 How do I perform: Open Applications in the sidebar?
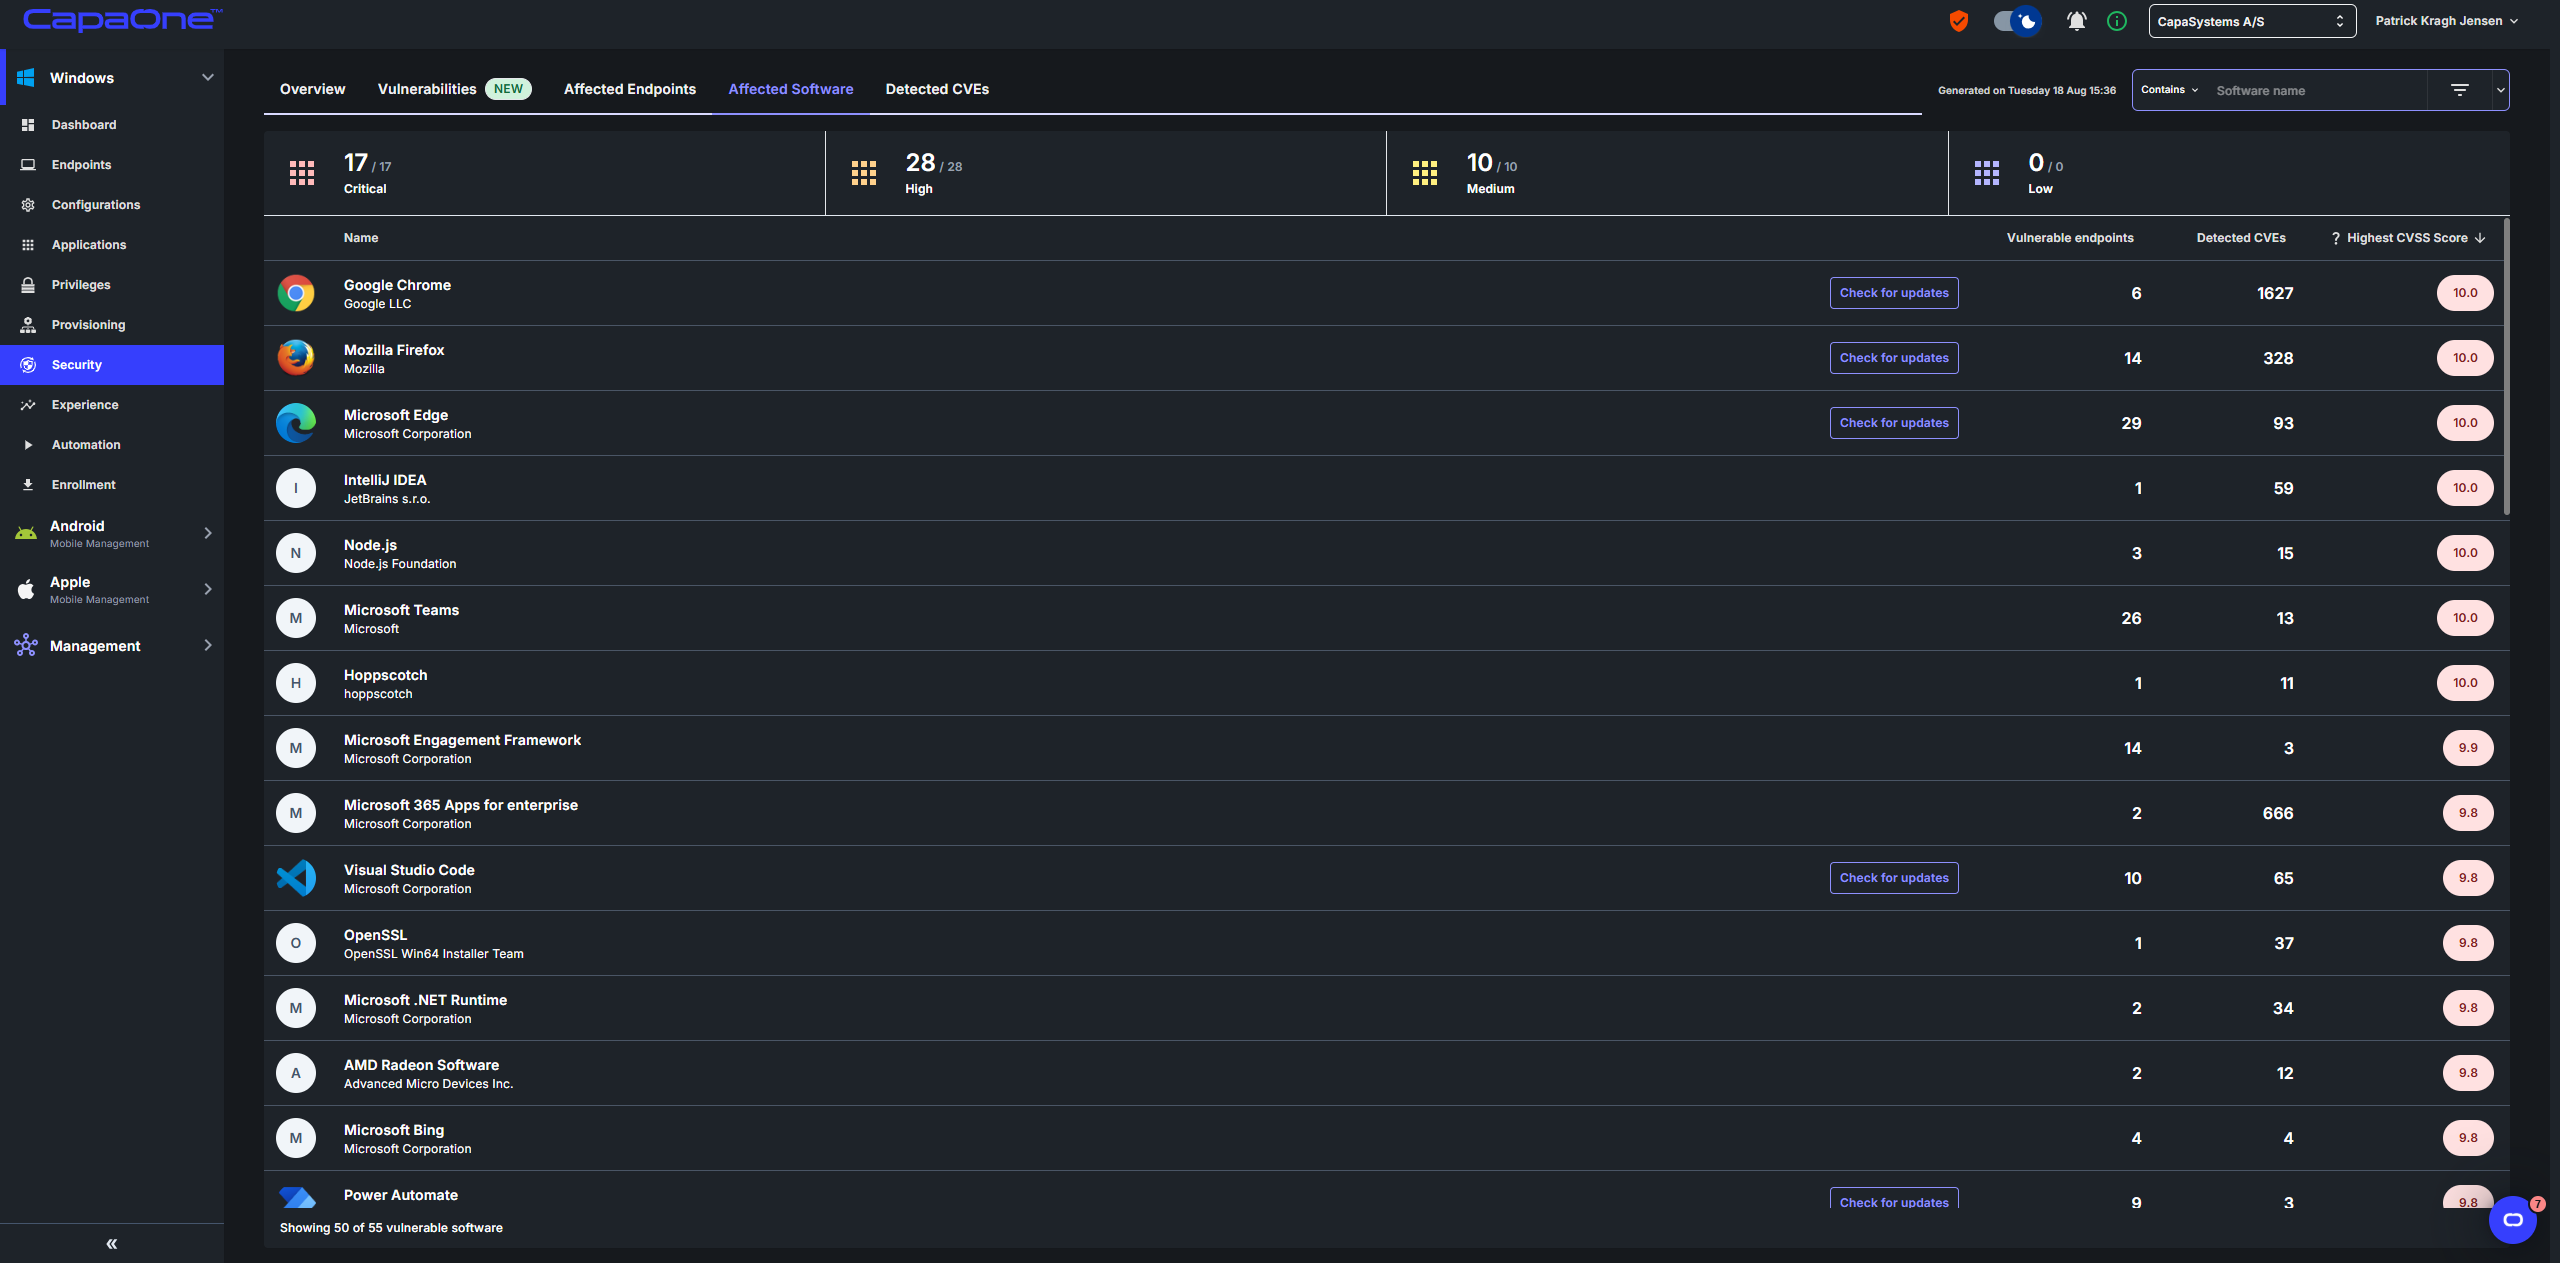tap(112, 245)
